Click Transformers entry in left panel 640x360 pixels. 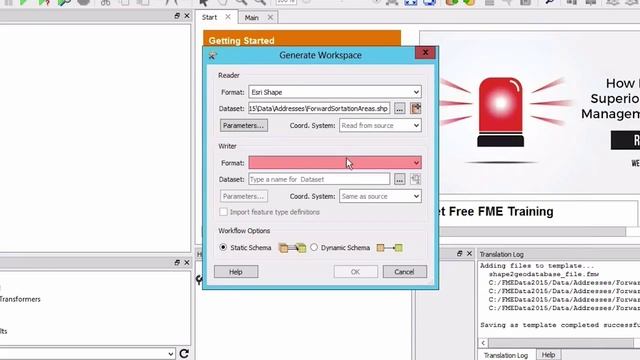point(20,299)
